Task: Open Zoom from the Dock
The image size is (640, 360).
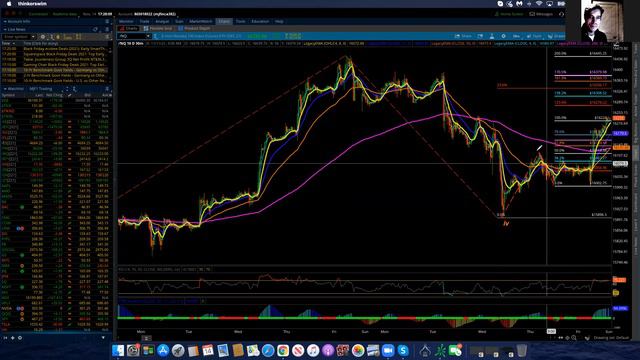Action: click(x=388, y=351)
